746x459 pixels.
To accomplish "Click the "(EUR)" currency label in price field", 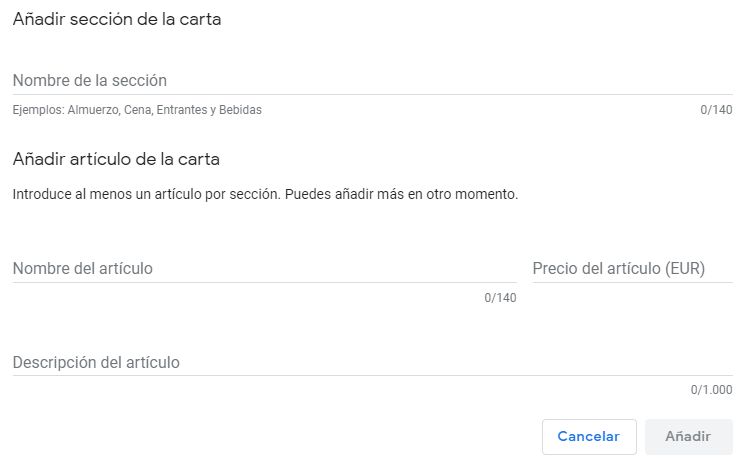I will [x=685, y=268].
